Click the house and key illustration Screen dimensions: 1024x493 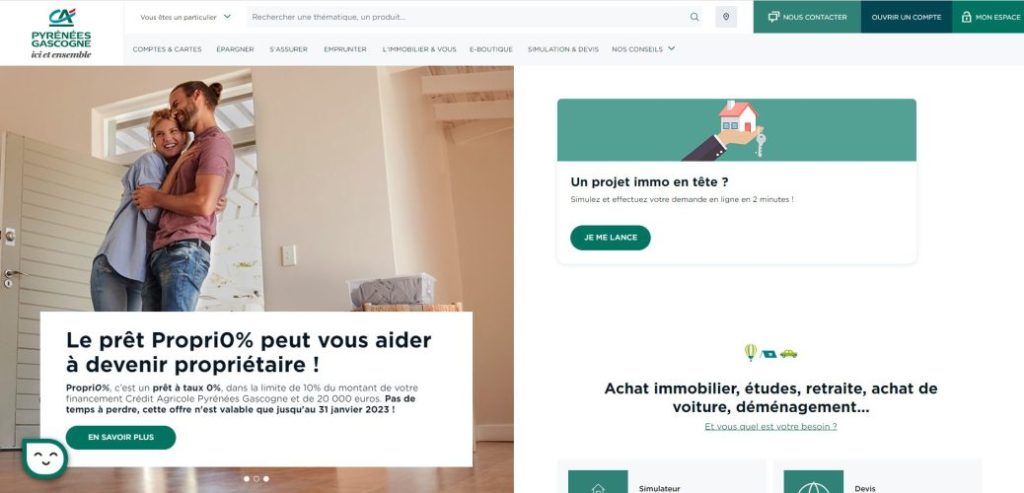[x=725, y=129]
